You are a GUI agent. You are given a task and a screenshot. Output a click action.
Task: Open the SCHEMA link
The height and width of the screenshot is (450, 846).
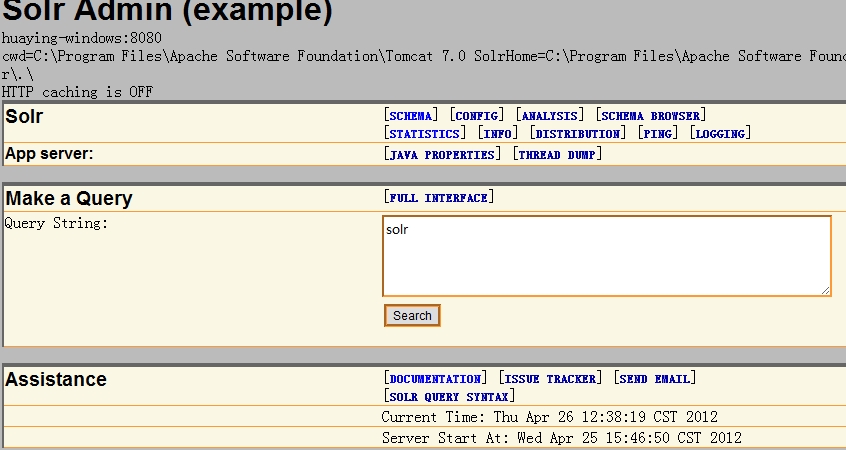click(410, 116)
